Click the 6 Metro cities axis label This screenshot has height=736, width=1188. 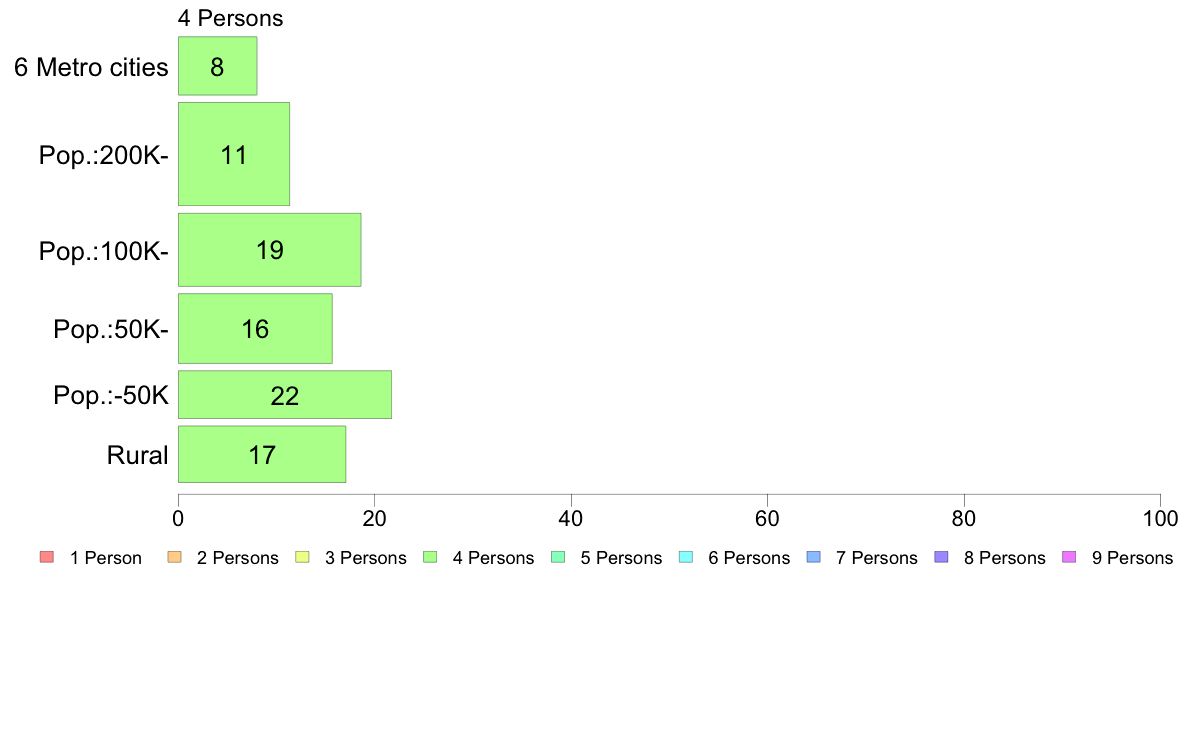[x=91, y=67]
